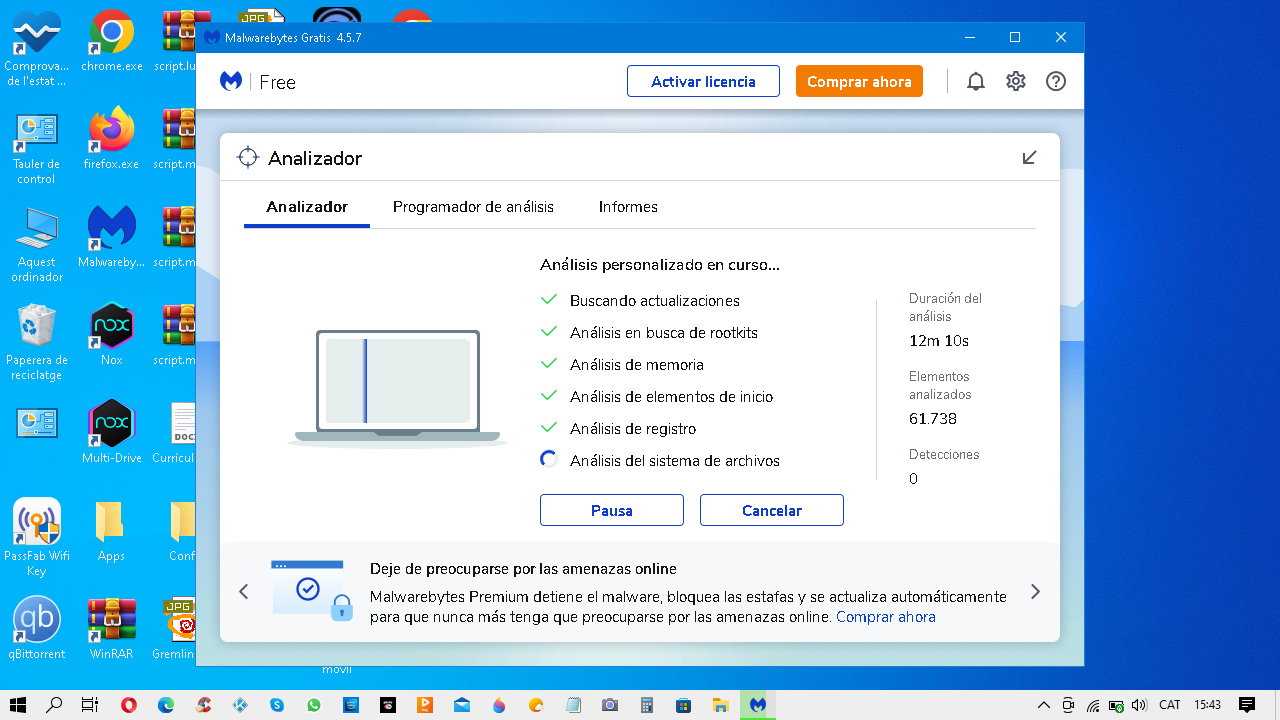Viewport: 1280px width, 720px height.
Task: Open the Windows Start menu
Action: (x=18, y=705)
